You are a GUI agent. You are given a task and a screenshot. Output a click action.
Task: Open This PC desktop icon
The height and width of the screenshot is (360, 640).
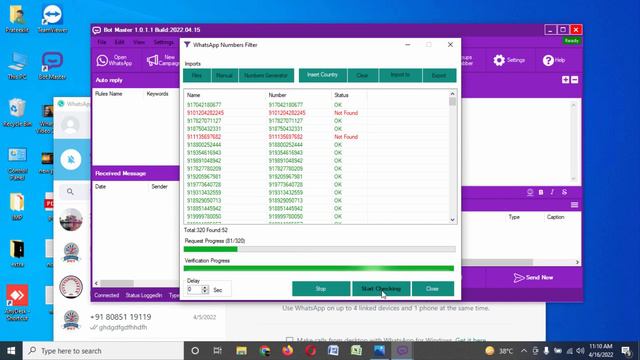pos(17,65)
